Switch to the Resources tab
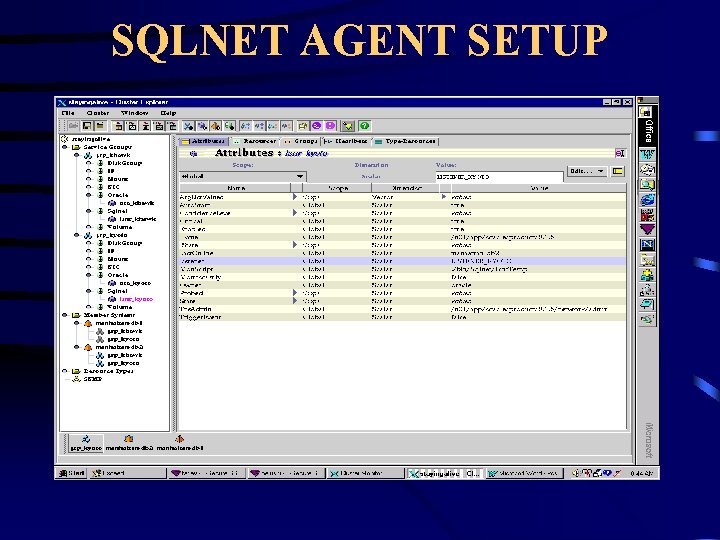 point(255,141)
